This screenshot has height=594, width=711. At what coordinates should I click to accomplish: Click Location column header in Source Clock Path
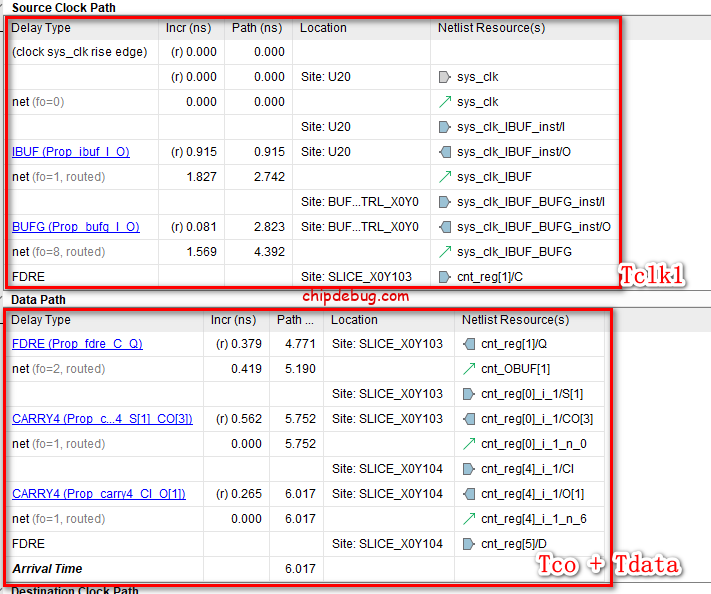pos(323,28)
